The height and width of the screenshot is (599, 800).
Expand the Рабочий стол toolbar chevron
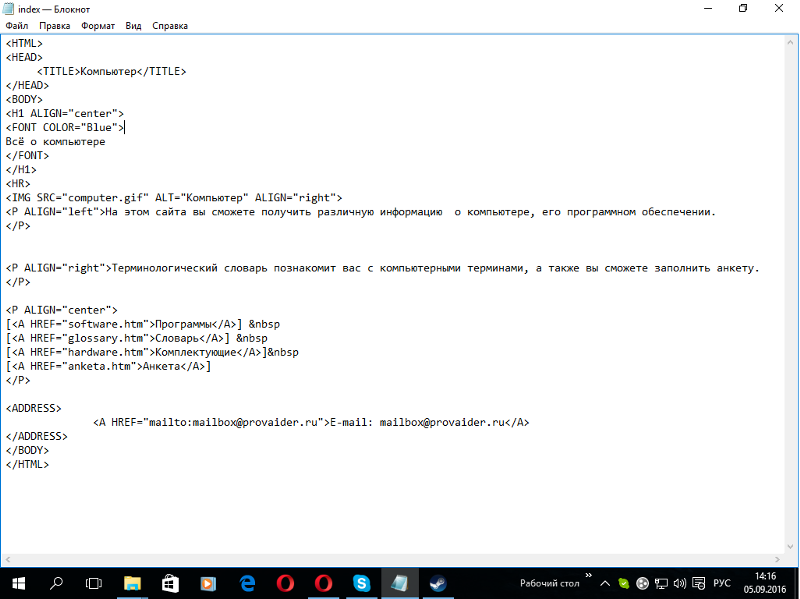590,578
